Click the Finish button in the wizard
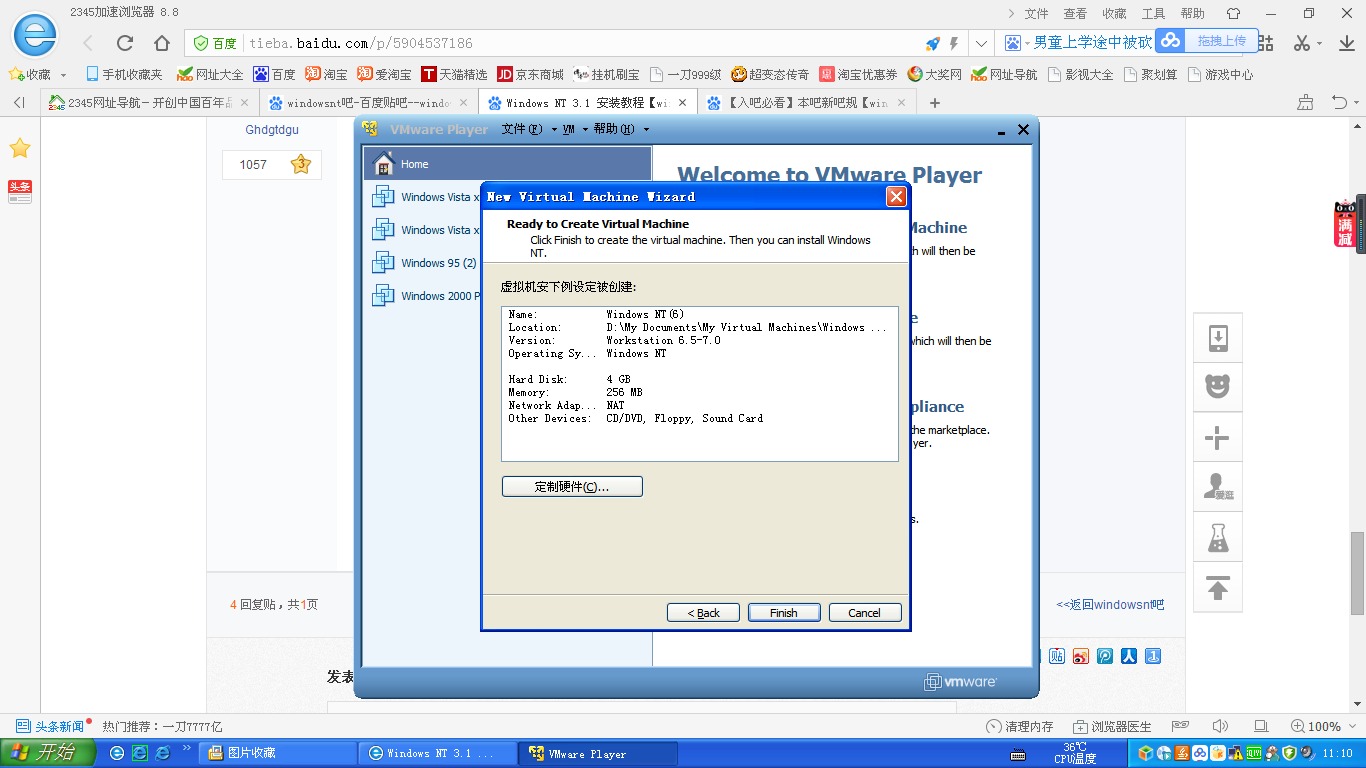This screenshot has height=768, width=1366. point(784,613)
